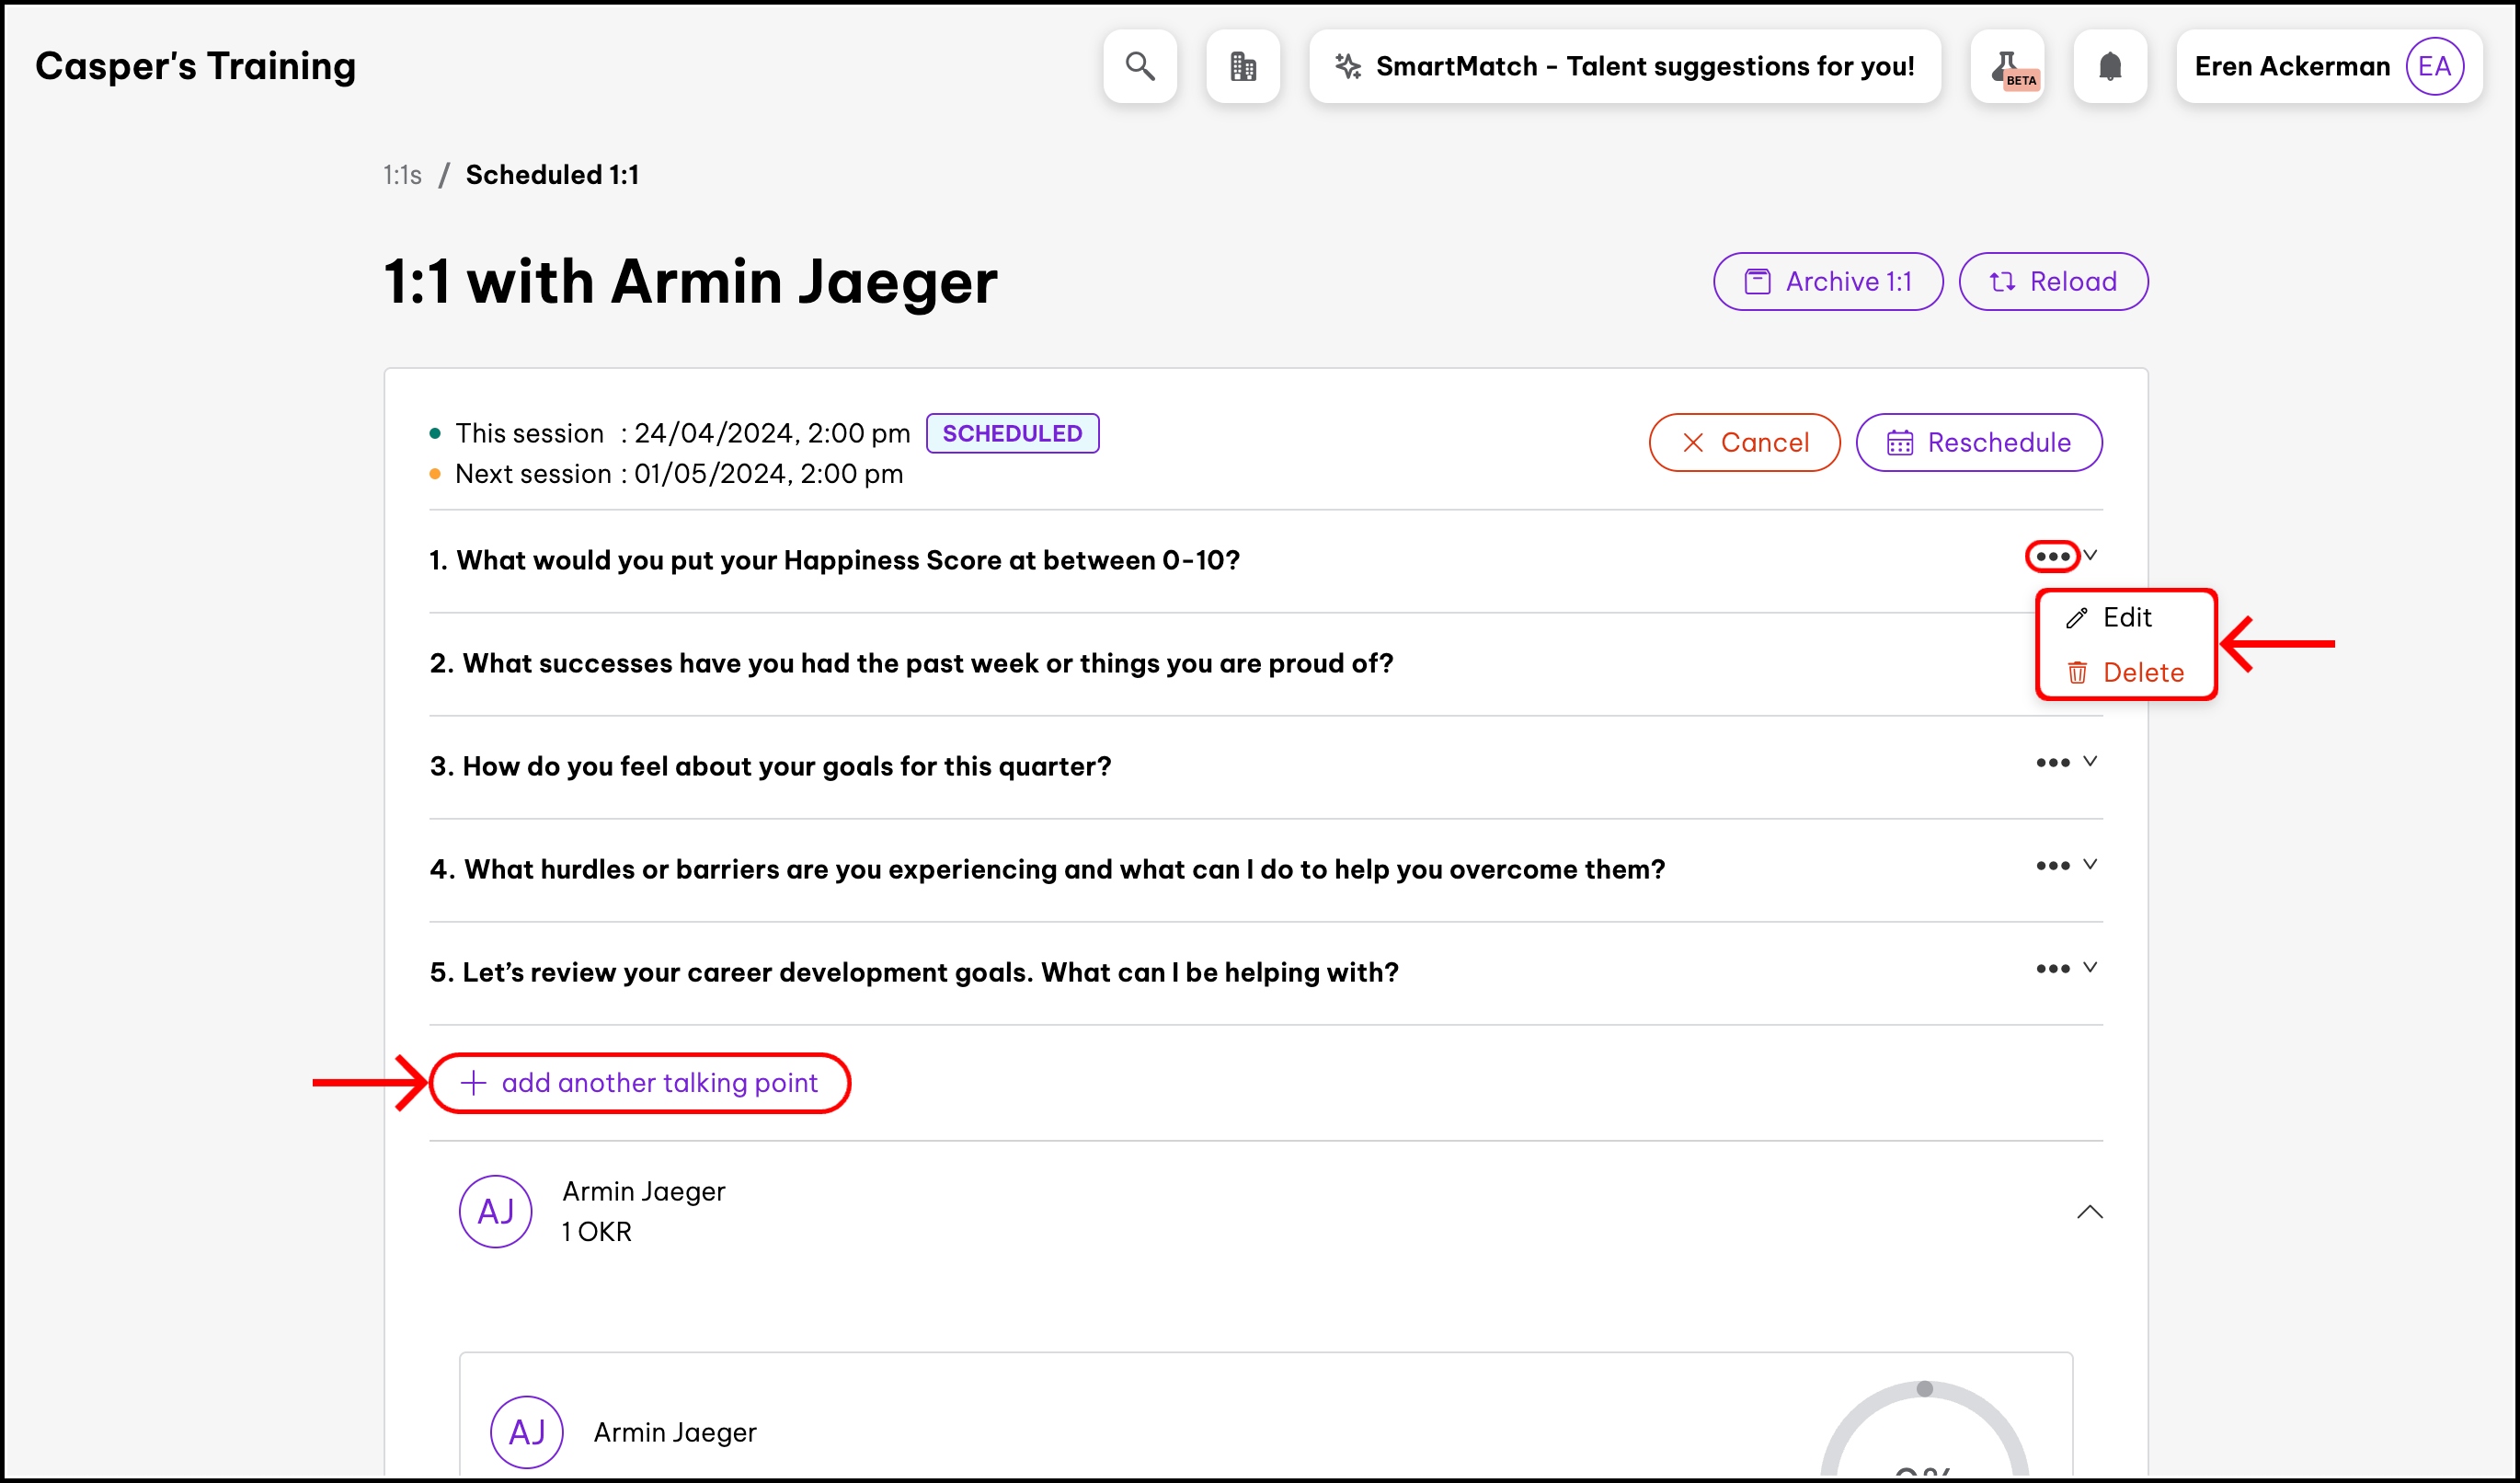2520x1483 pixels.
Task: Open three-dots menu for question 3
Action: click(x=2052, y=763)
